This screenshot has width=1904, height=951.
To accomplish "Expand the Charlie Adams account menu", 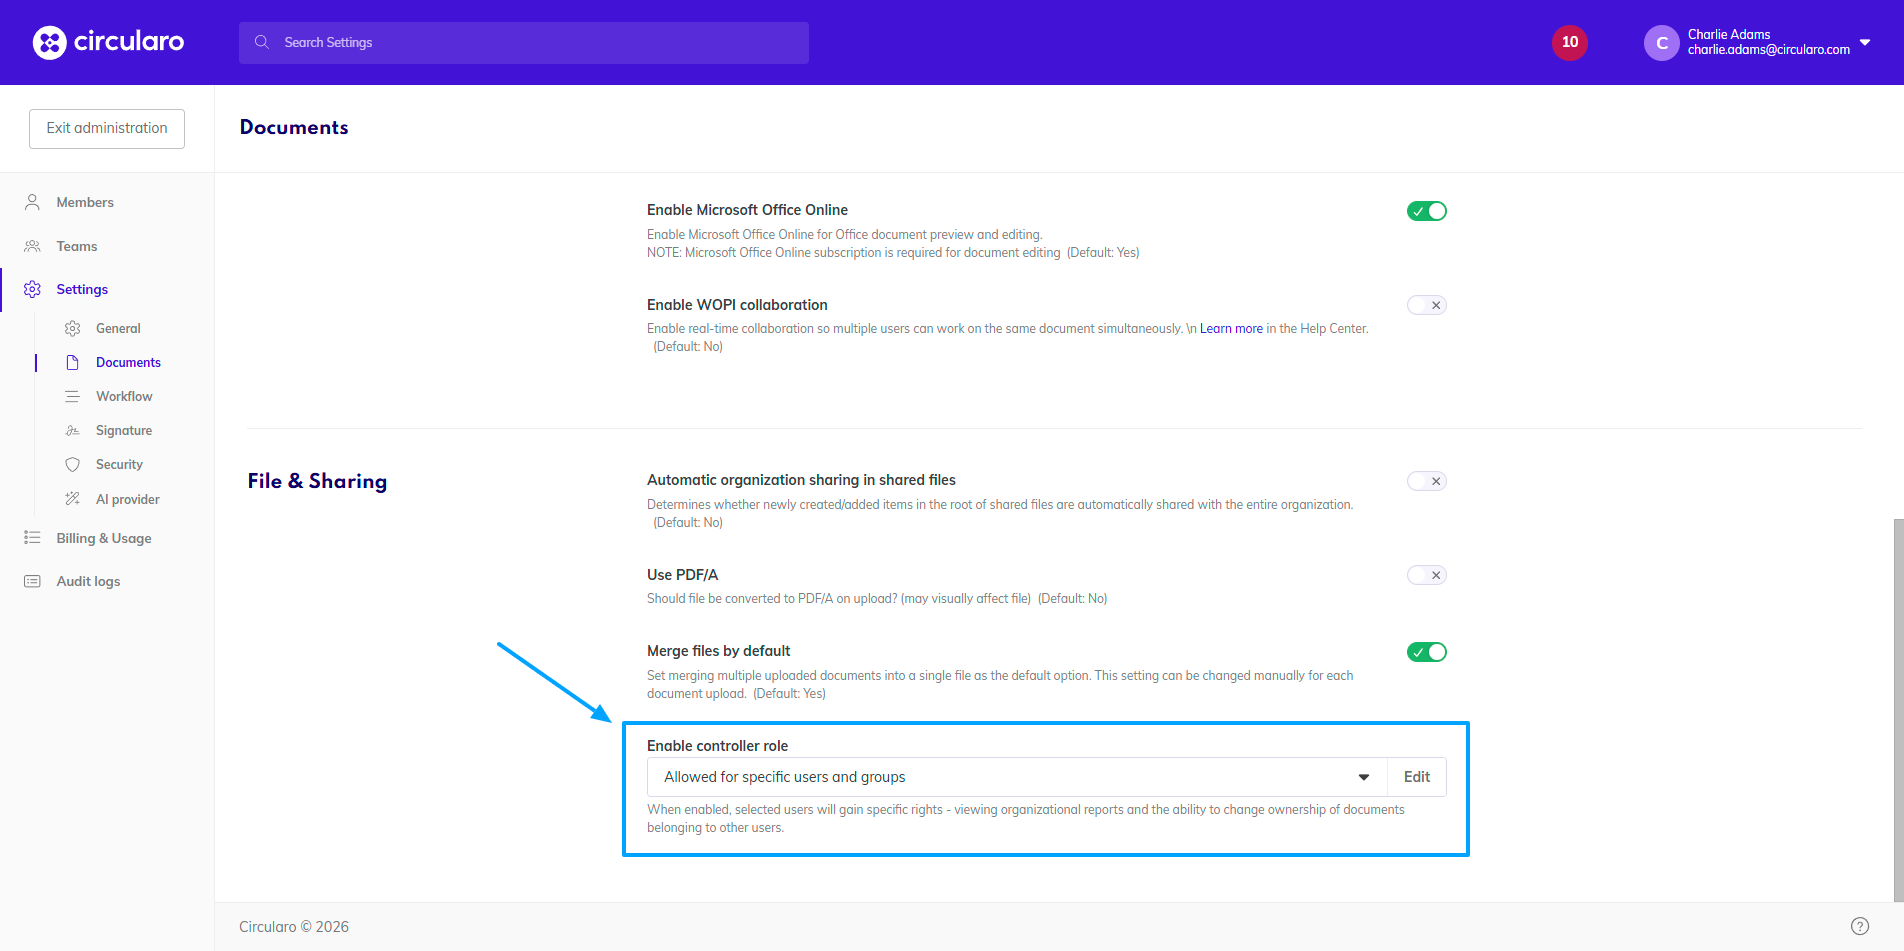I will (x=1864, y=42).
